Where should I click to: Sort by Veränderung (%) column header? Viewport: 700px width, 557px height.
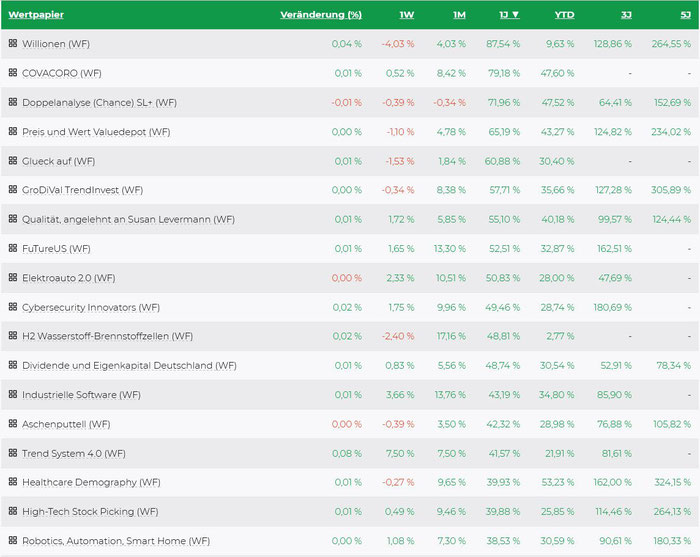coord(321,15)
